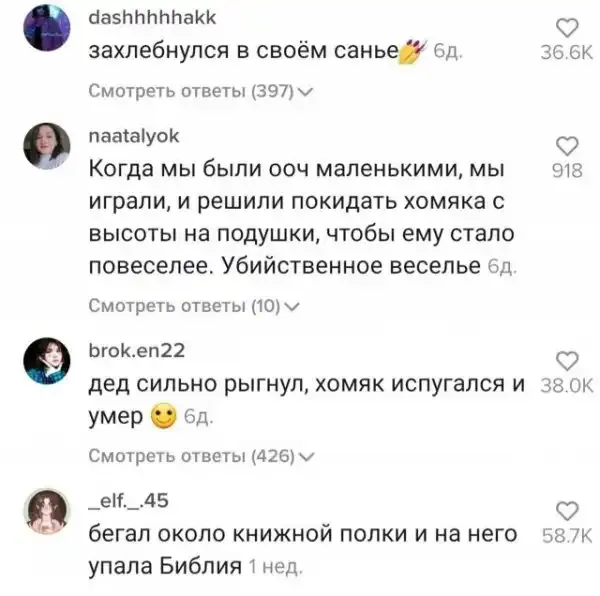This screenshot has height=596, width=600.
Task: Select the comment text 'захлебнулся в своём санье'
Action: (244, 50)
